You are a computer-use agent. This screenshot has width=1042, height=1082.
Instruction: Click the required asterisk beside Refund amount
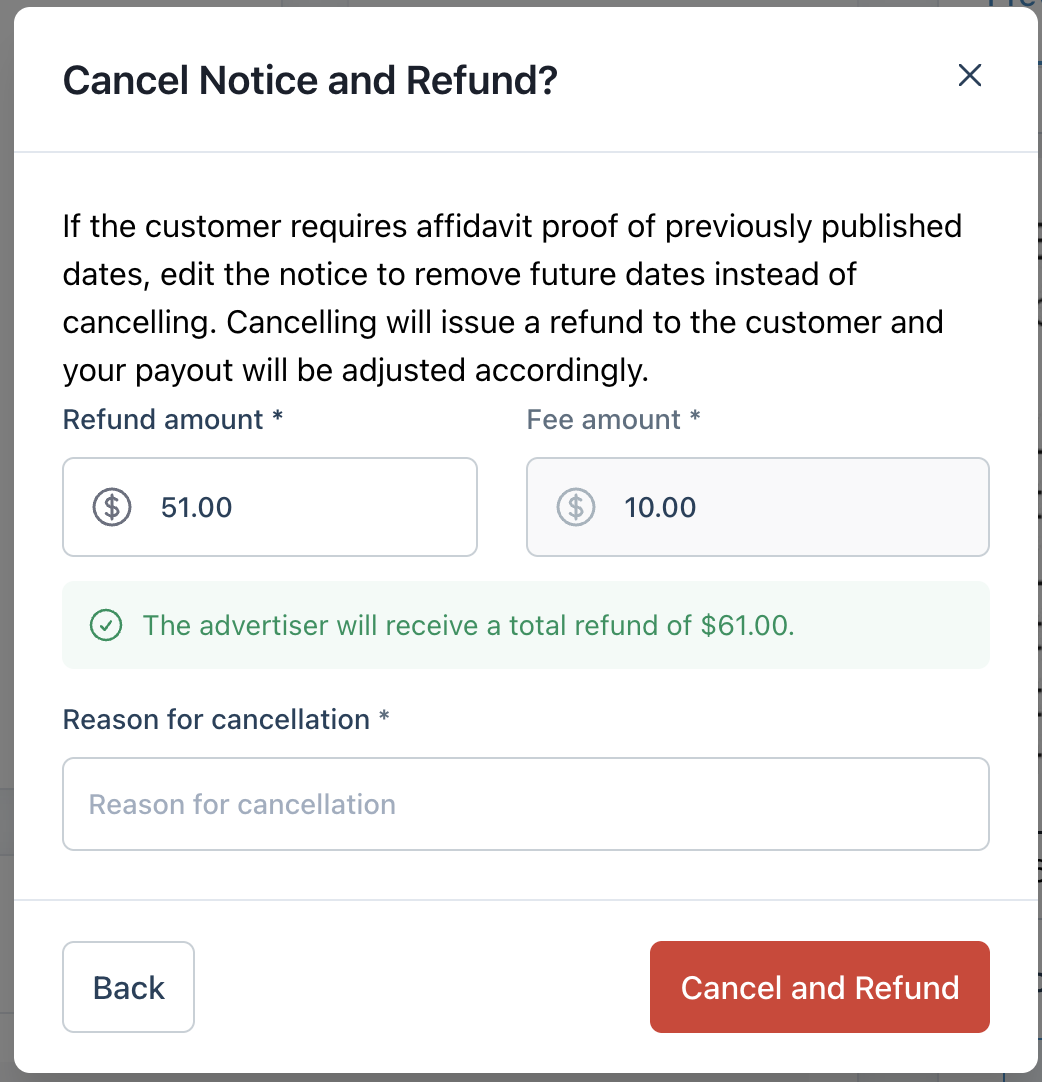(278, 419)
